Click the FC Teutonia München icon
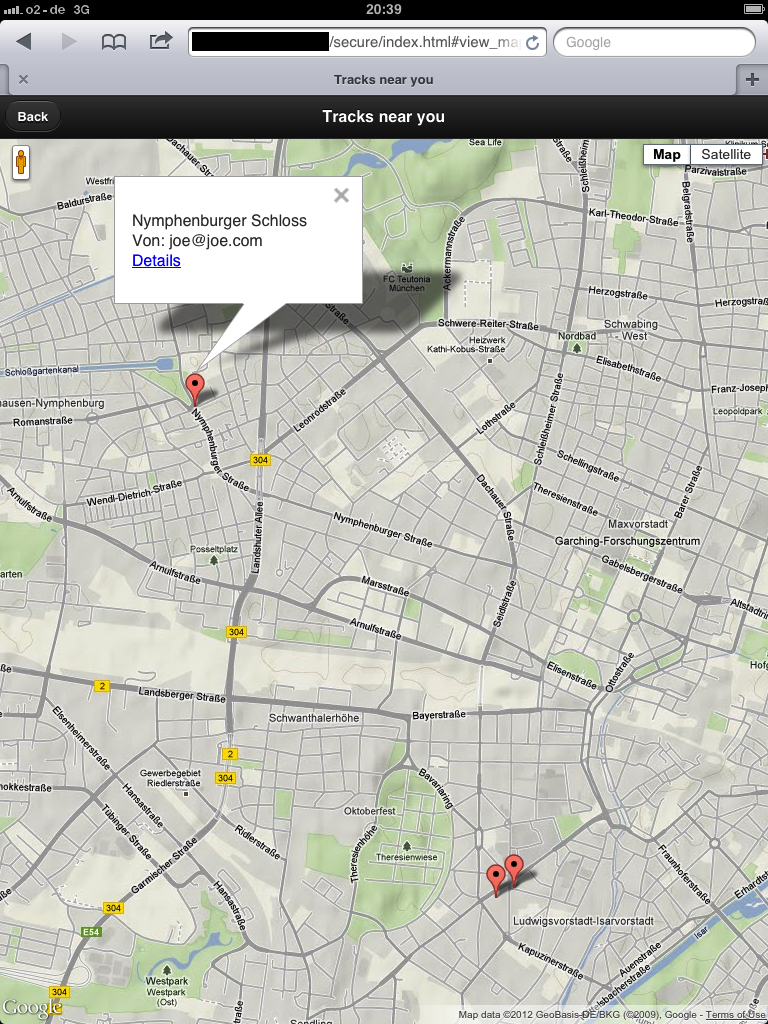The height and width of the screenshot is (1024, 768). [x=408, y=268]
